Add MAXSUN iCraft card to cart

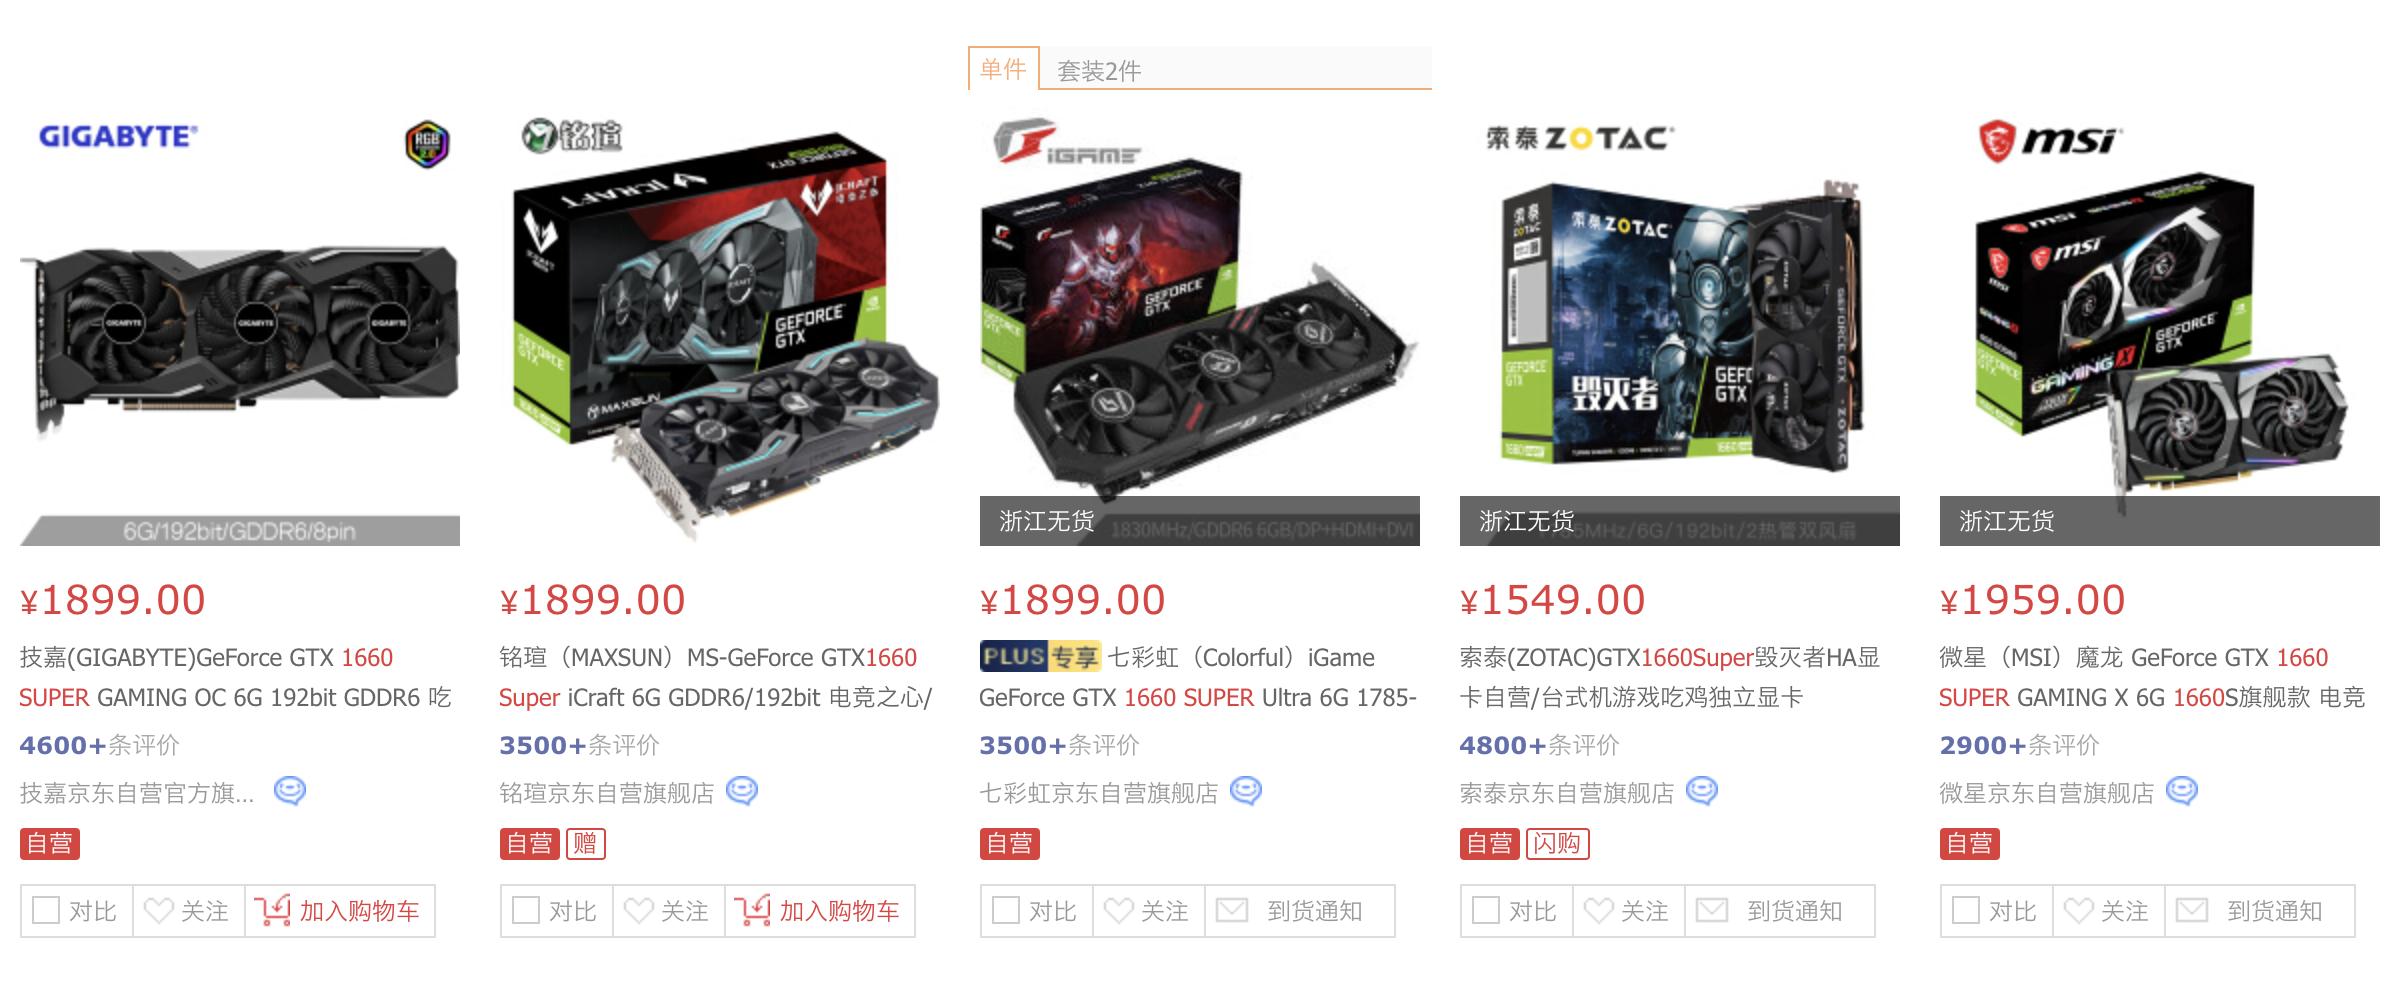[x=819, y=911]
